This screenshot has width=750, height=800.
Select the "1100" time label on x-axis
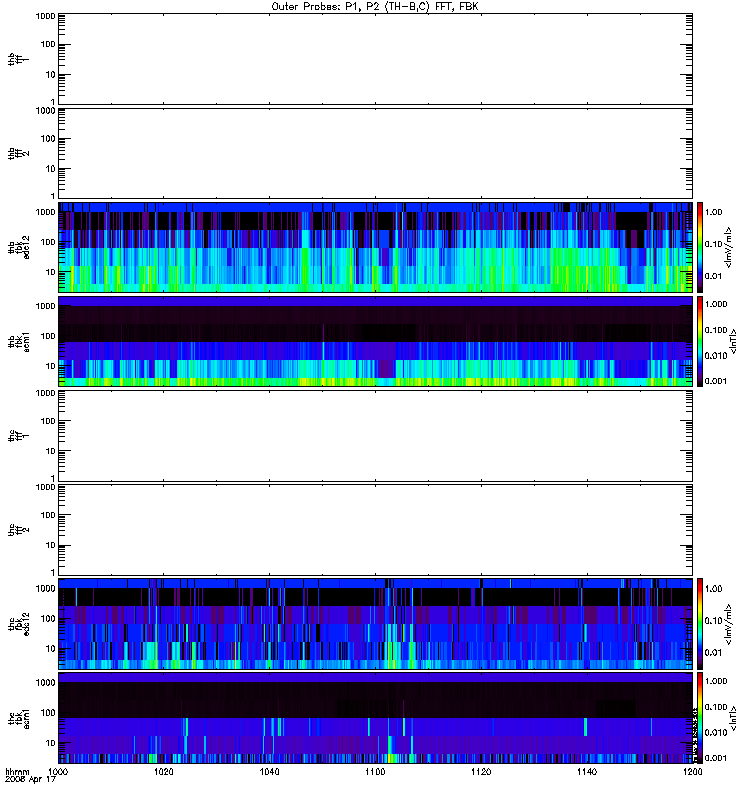[375, 771]
